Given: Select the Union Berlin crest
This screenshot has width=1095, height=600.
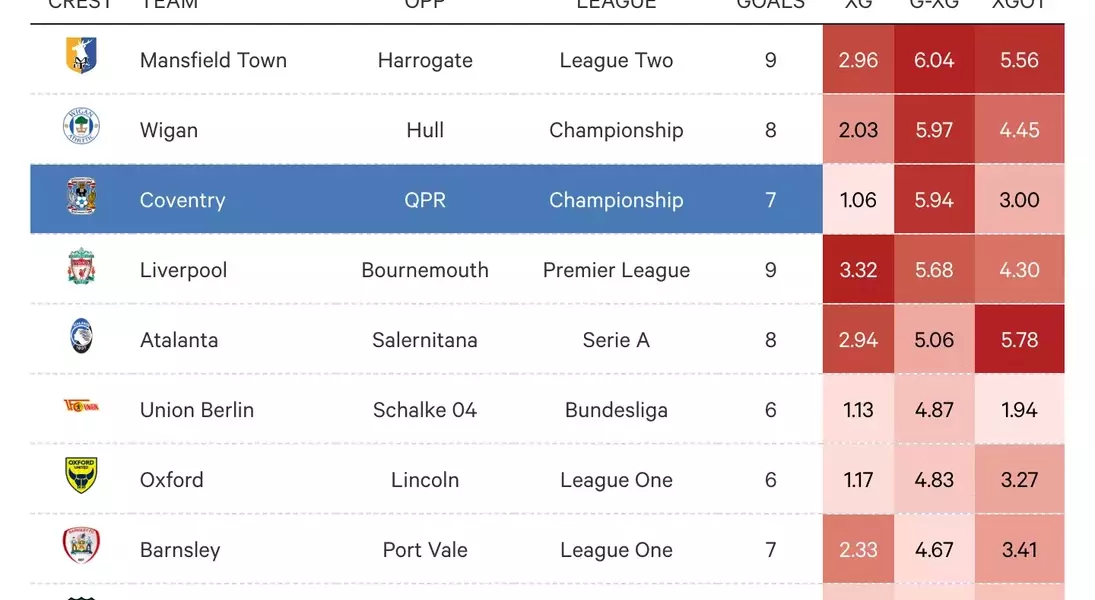Looking at the screenshot, I should [x=81, y=406].
